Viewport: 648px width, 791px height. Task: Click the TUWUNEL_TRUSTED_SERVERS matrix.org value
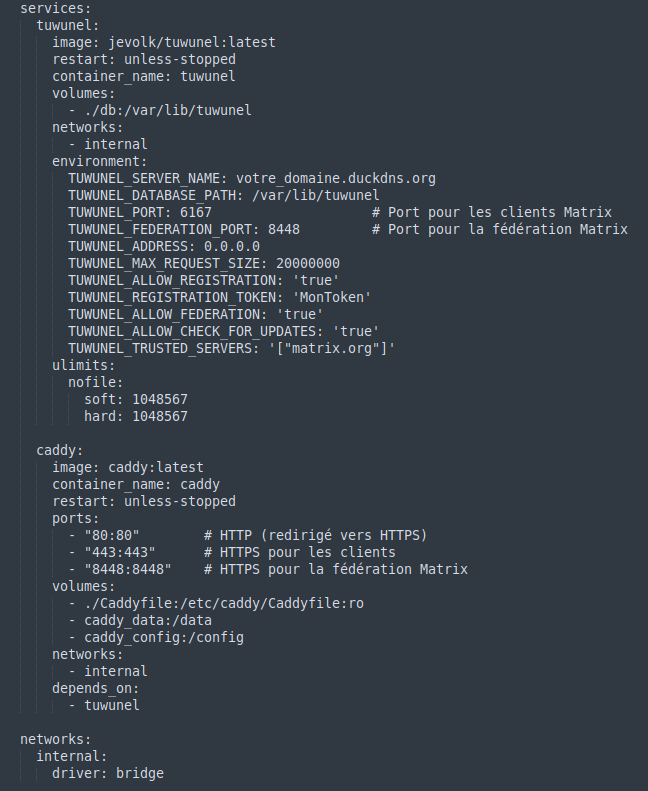tap(331, 349)
